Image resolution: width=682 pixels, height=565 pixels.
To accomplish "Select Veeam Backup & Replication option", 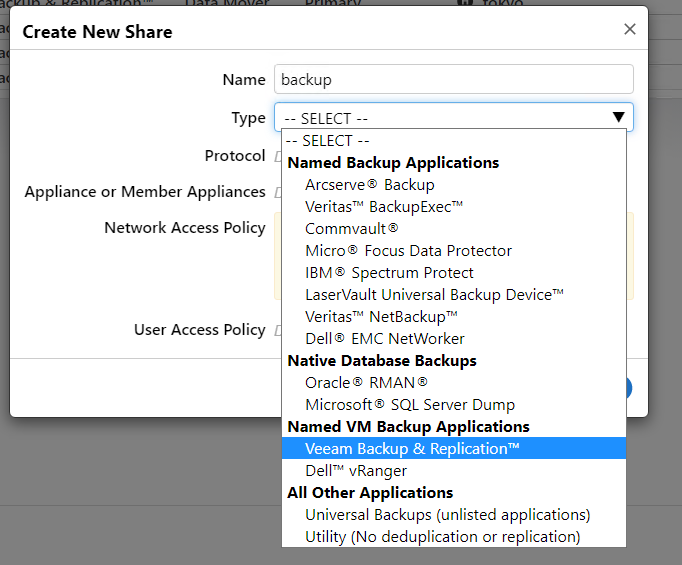I will point(454,448).
